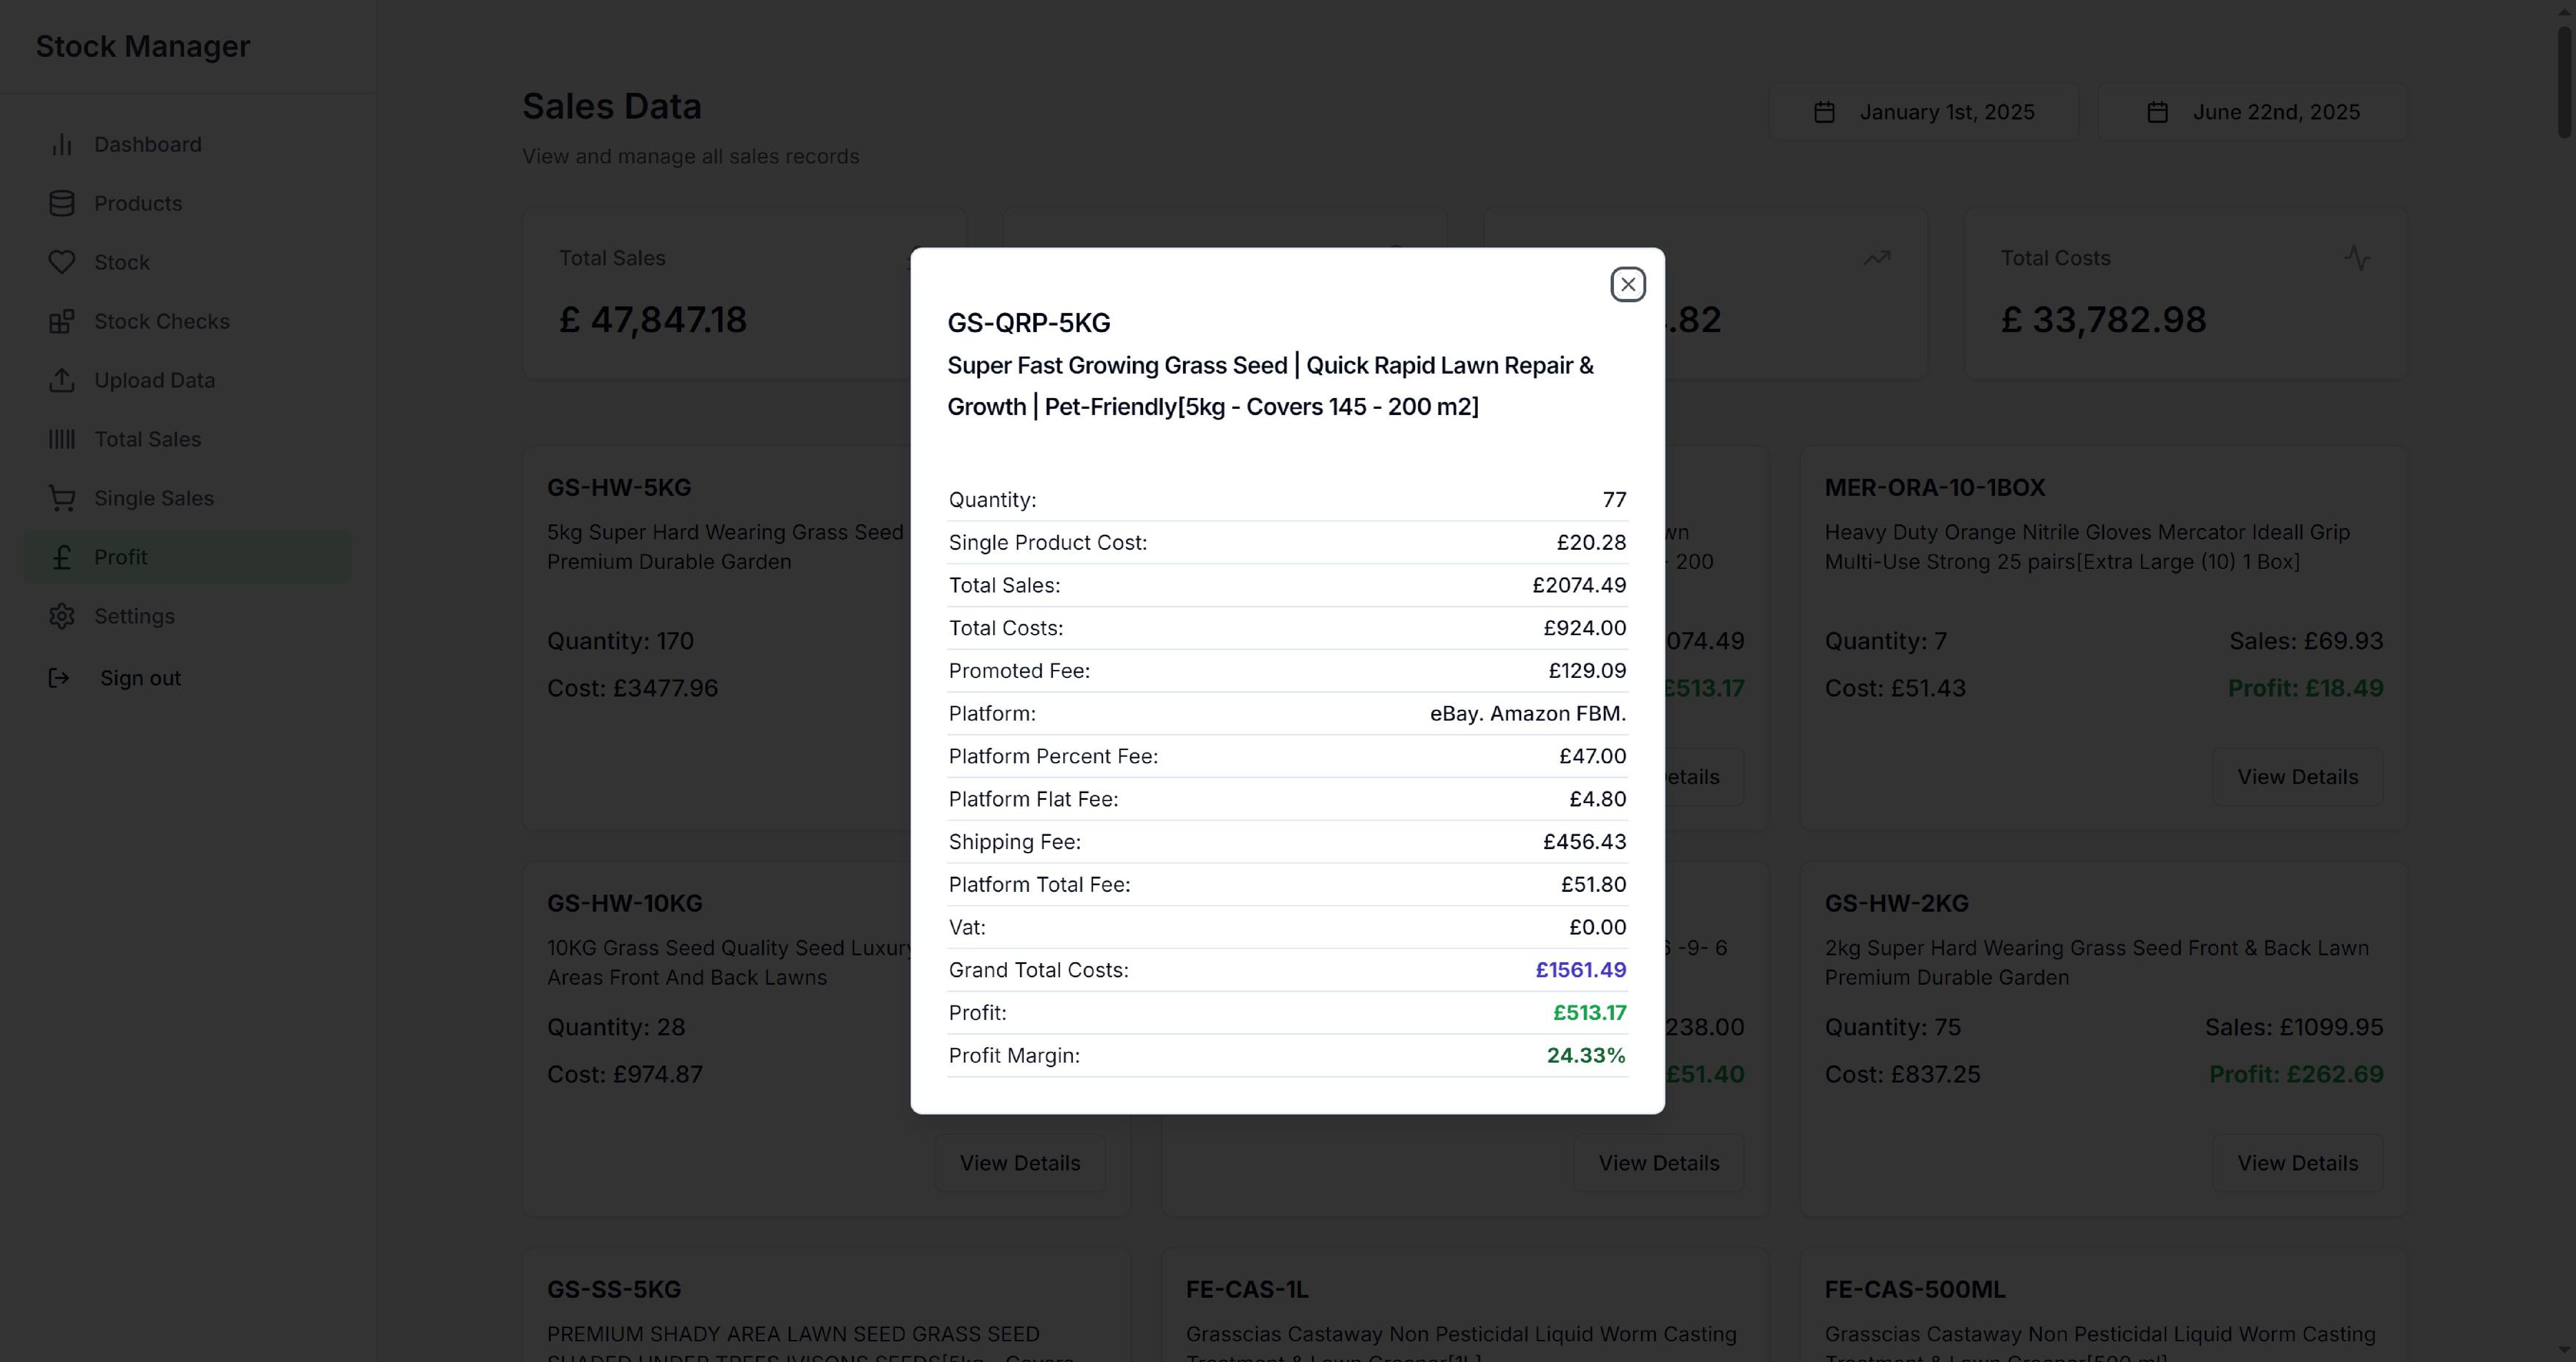This screenshot has width=2576, height=1362.
Task: Click the Platform Total Fee £51.80
Action: pos(1594,885)
